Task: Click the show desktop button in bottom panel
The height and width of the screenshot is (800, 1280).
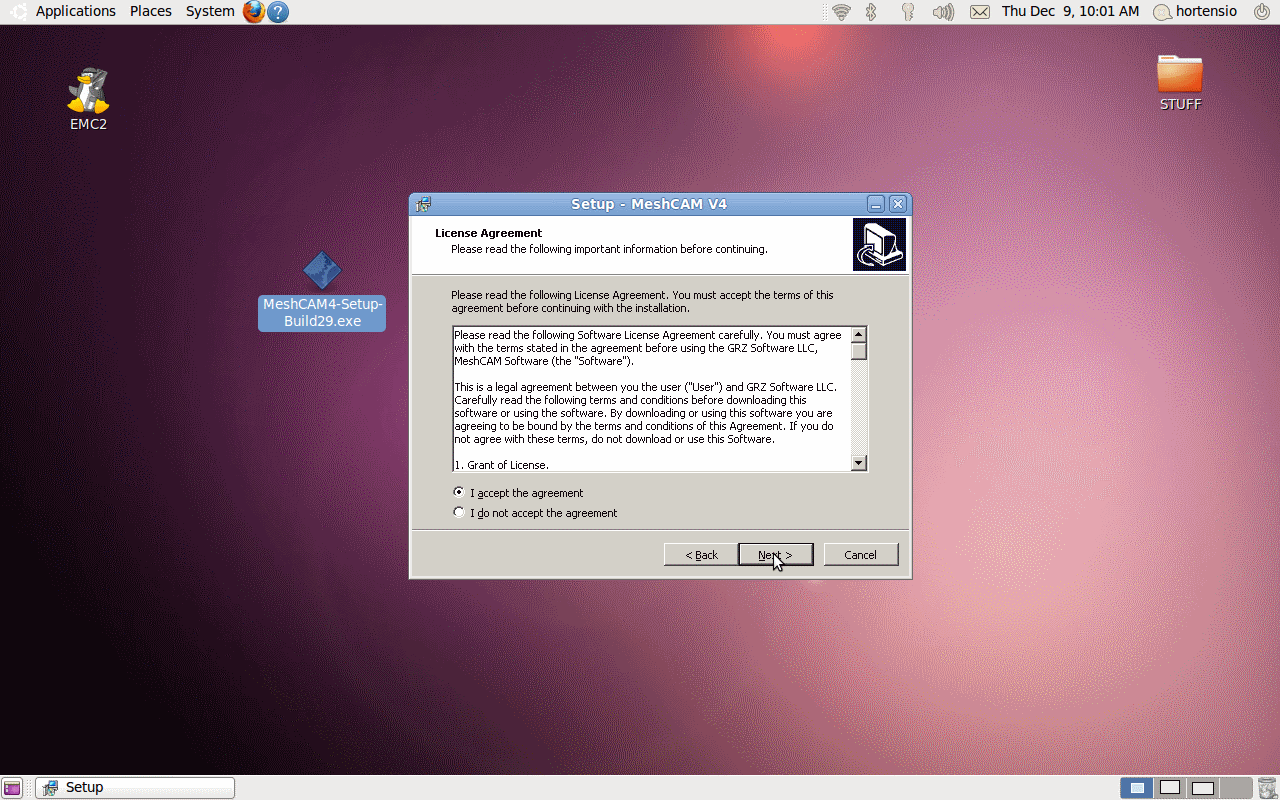Action: click(12, 788)
